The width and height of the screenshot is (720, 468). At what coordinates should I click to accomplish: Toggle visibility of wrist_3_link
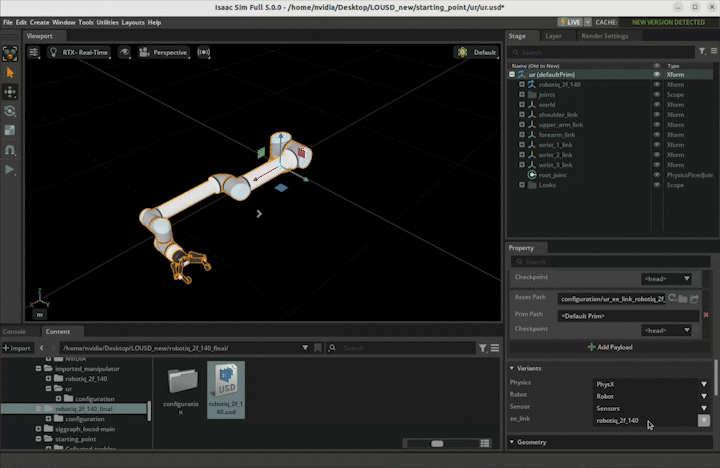tap(657, 165)
